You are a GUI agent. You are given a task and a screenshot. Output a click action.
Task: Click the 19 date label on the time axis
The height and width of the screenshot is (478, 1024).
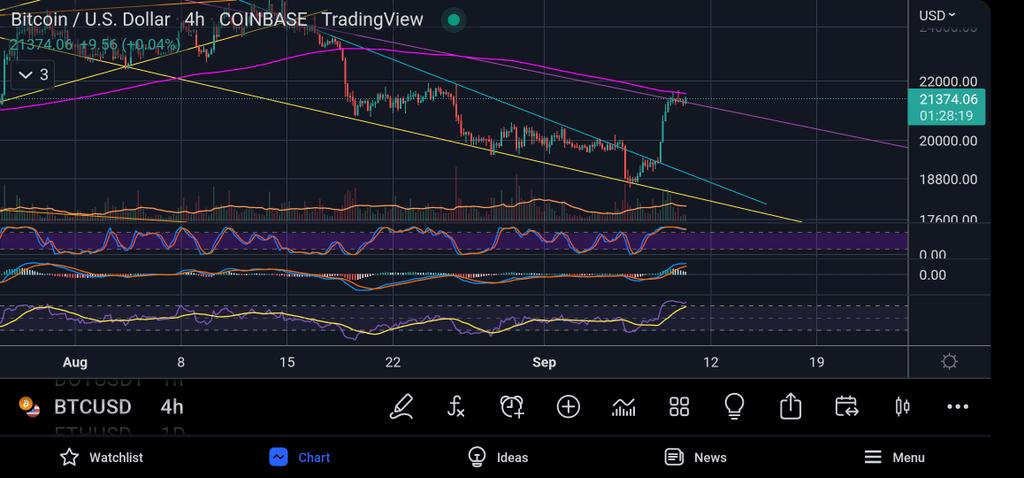click(816, 362)
